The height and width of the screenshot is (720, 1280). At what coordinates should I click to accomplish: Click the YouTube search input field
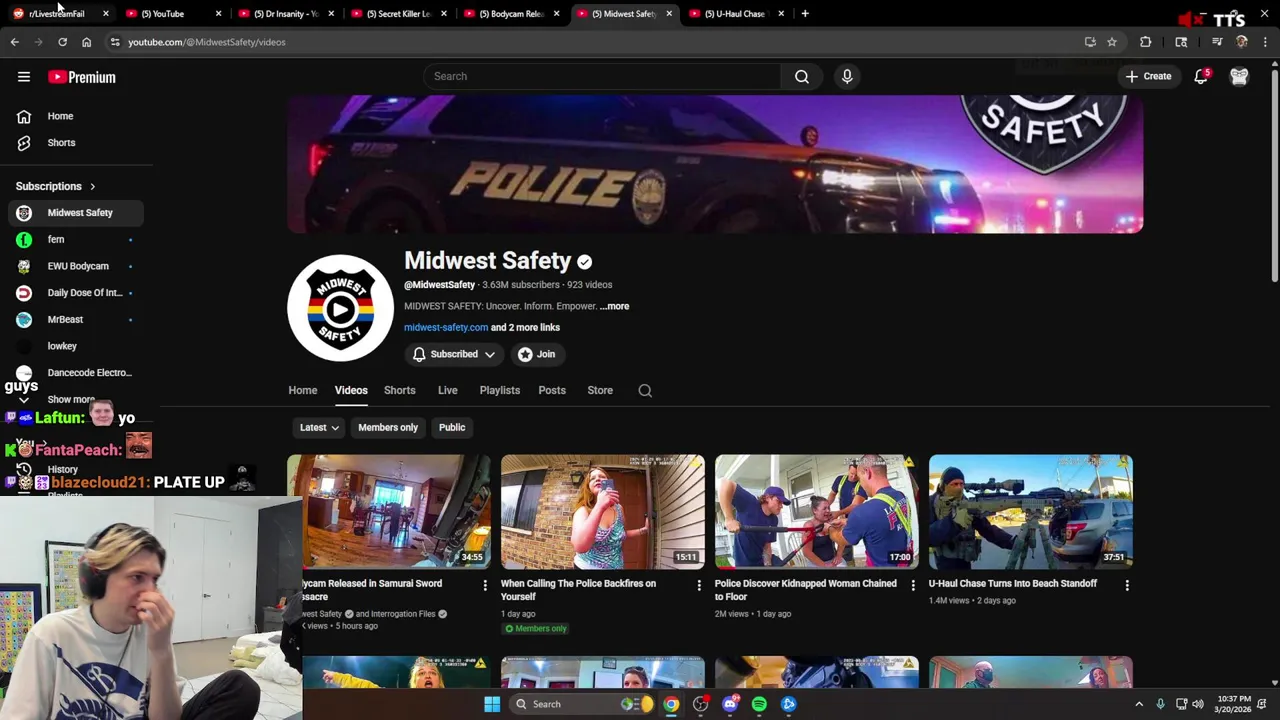click(x=602, y=76)
